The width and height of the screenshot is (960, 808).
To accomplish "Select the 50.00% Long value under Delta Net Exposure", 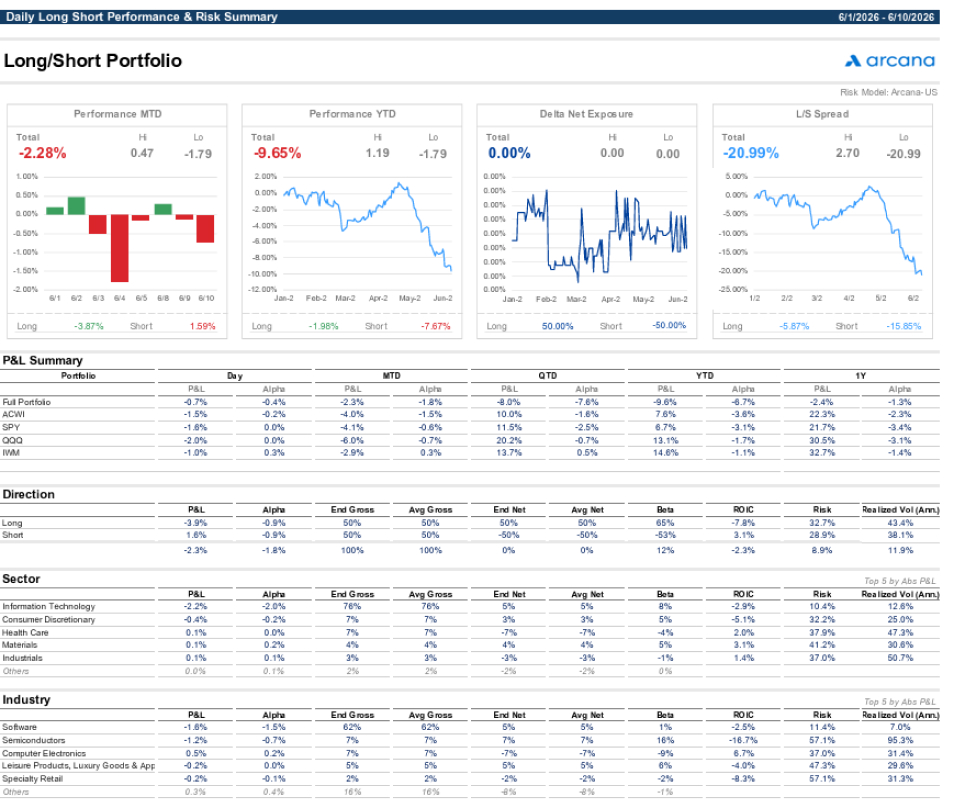I will click(x=557, y=326).
